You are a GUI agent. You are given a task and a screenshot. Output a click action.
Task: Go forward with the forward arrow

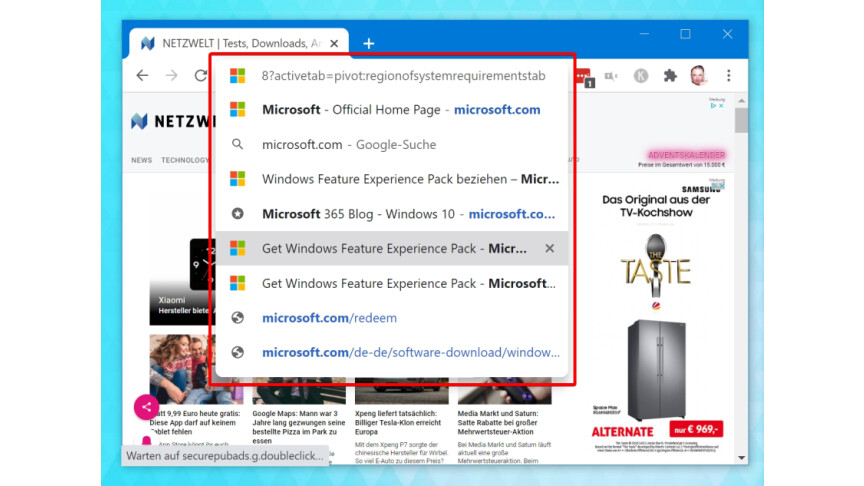[172, 75]
